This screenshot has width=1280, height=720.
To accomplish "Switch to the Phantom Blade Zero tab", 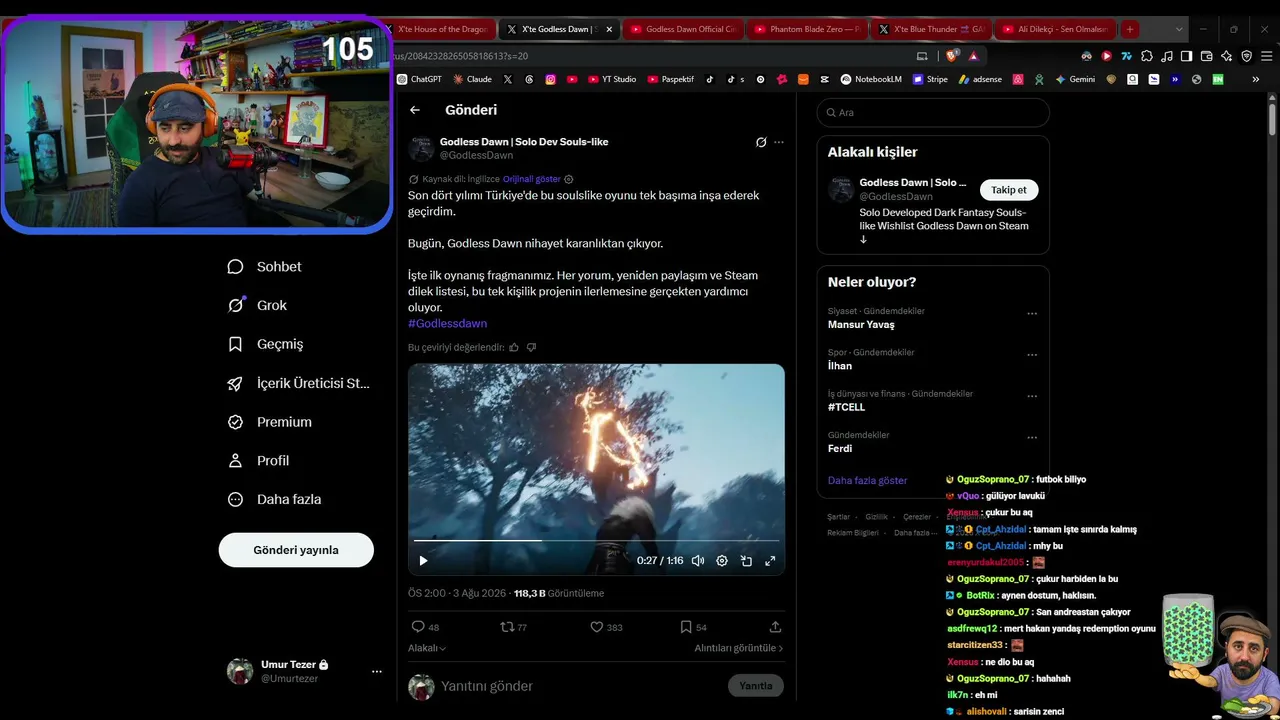I will pos(806,29).
